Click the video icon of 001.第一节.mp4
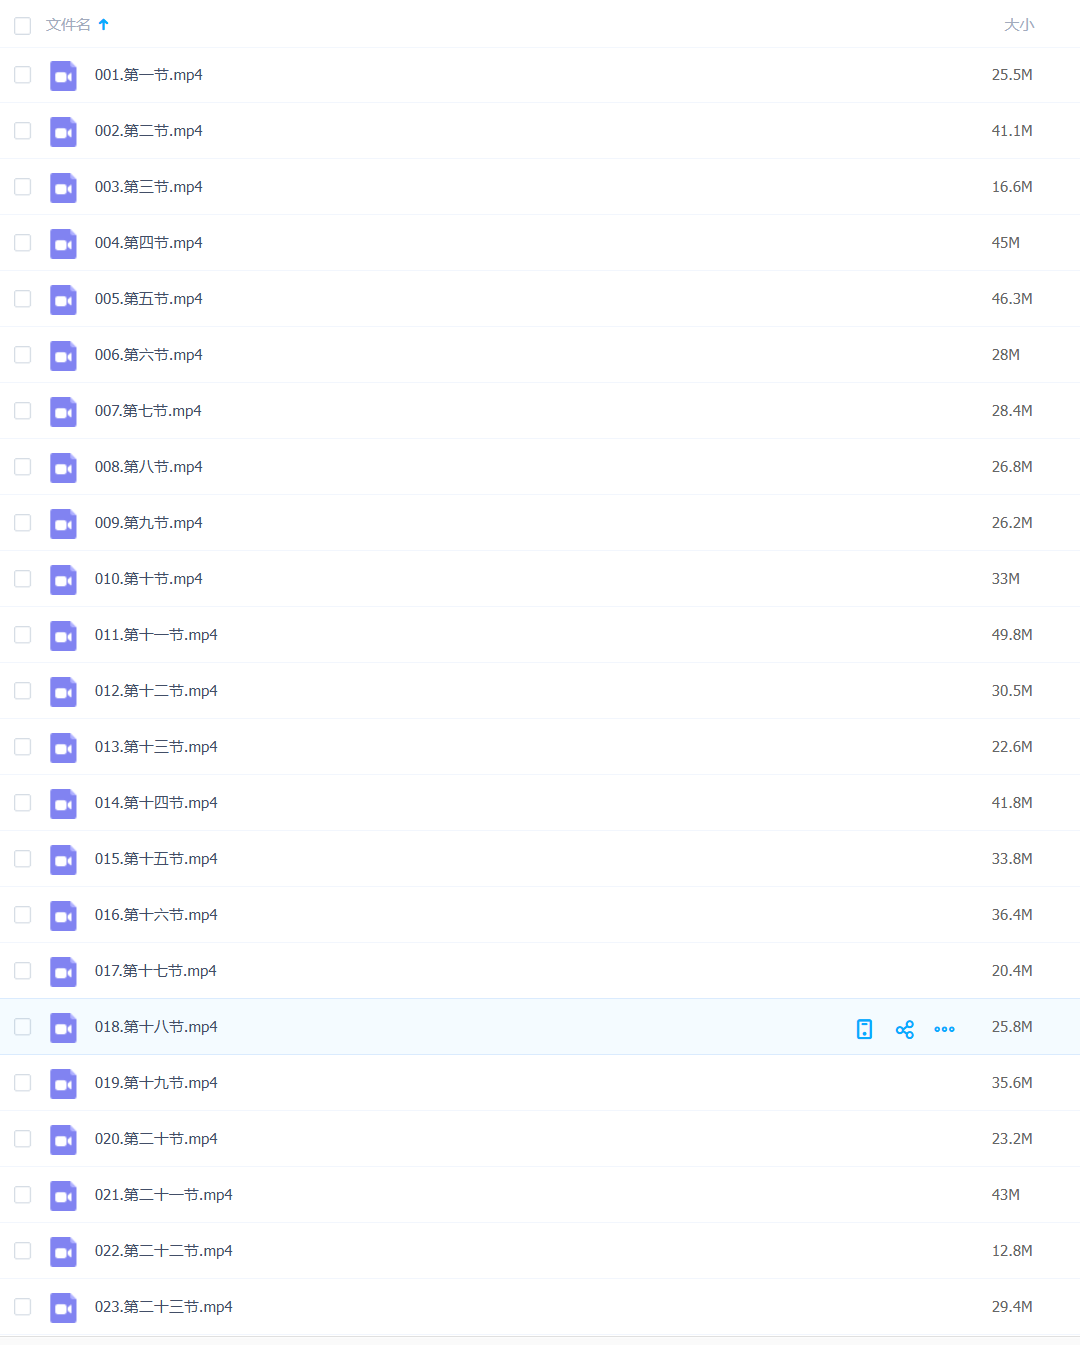 coord(63,76)
